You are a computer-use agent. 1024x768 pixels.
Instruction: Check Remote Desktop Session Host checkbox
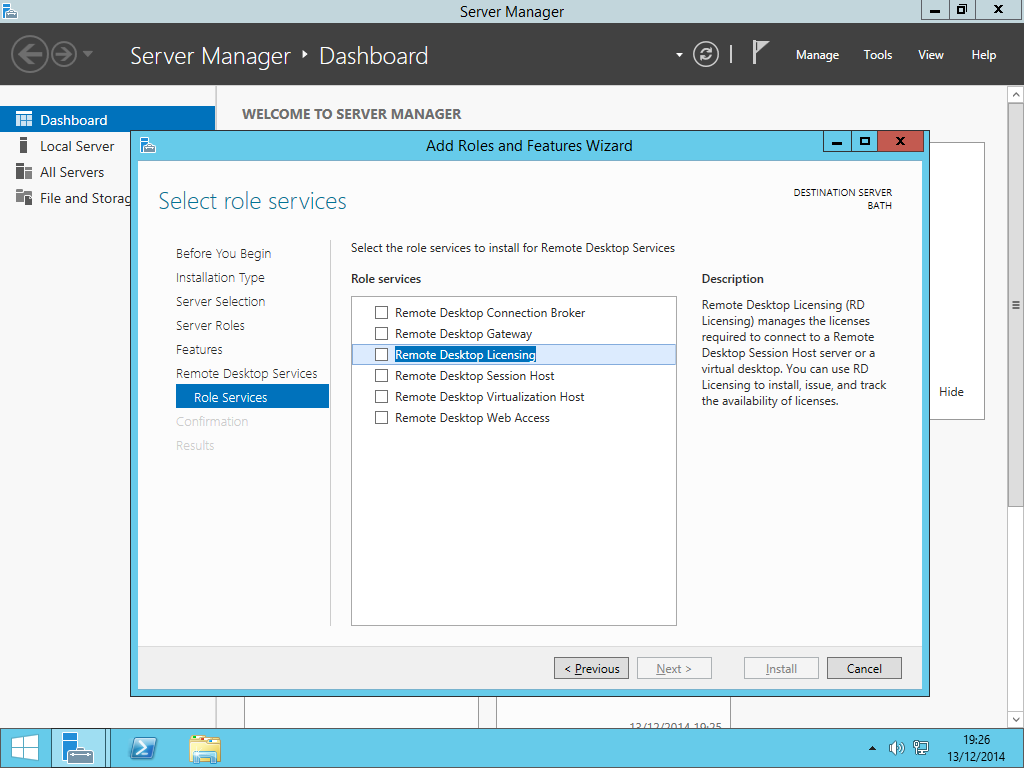tap(381, 376)
